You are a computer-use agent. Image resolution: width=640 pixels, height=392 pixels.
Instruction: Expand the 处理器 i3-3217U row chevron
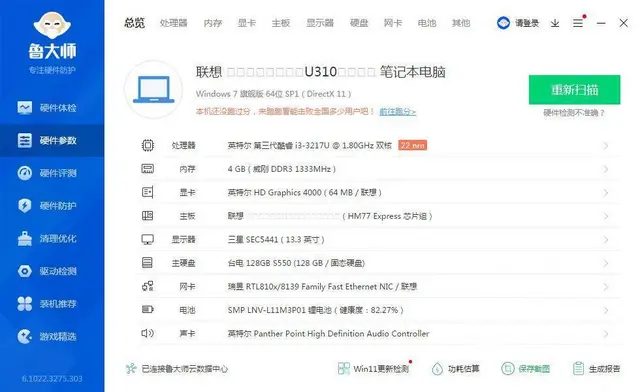click(606, 145)
